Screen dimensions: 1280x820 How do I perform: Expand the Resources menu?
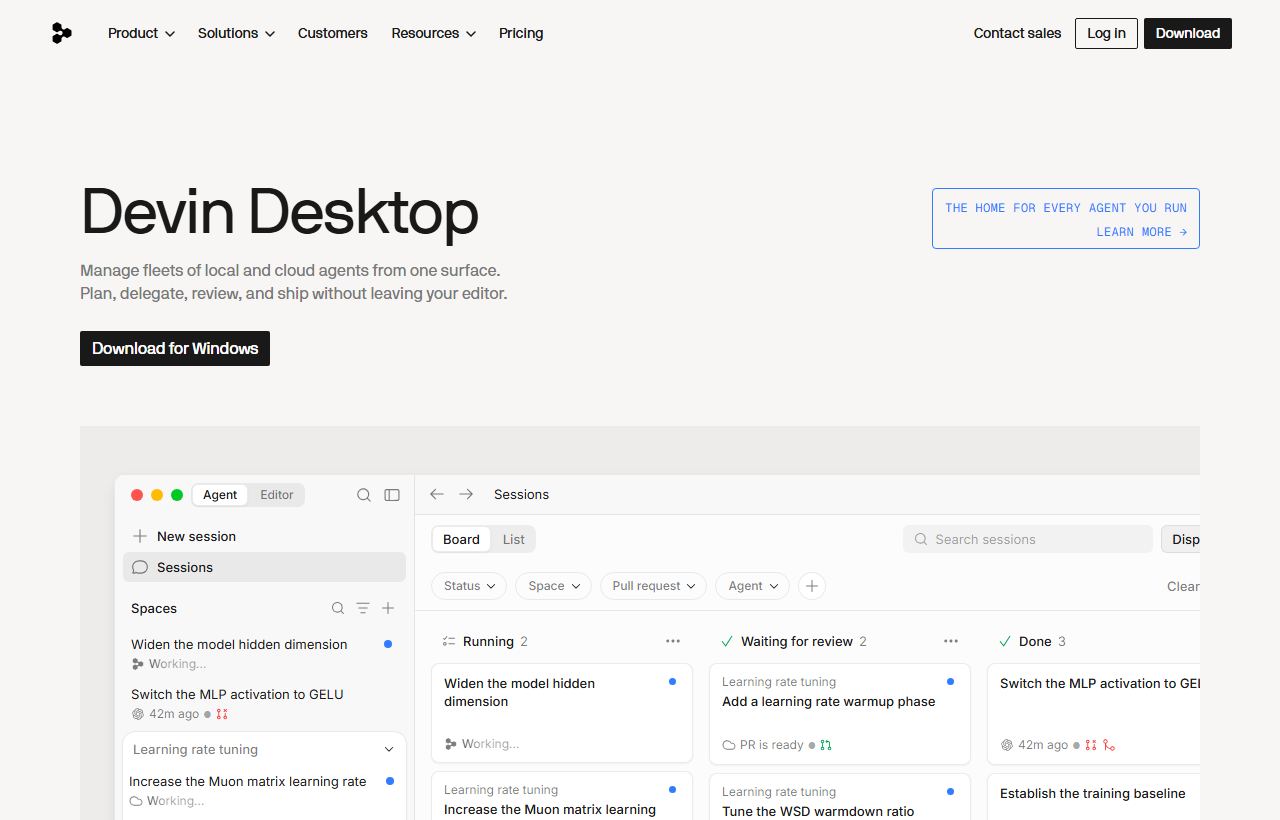[x=433, y=33]
